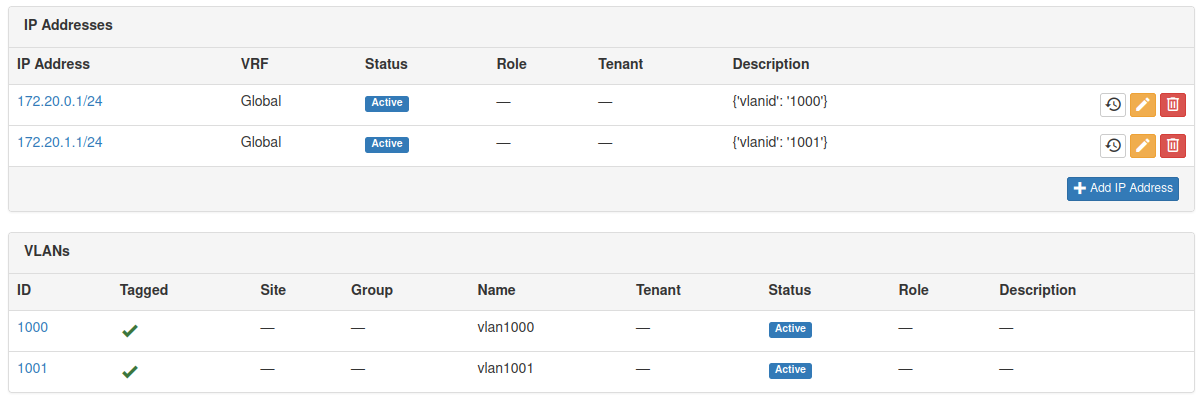Screen dimensions: 1203x403
Task: Open the 172.20.1.1/24 address link
Action: point(60,142)
